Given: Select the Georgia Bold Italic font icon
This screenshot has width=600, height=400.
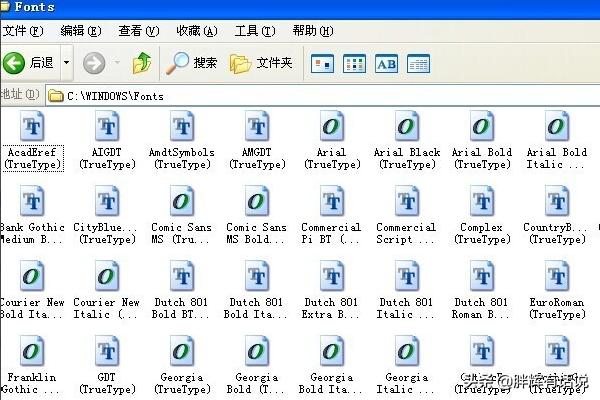Looking at the screenshot, I should (332, 351).
